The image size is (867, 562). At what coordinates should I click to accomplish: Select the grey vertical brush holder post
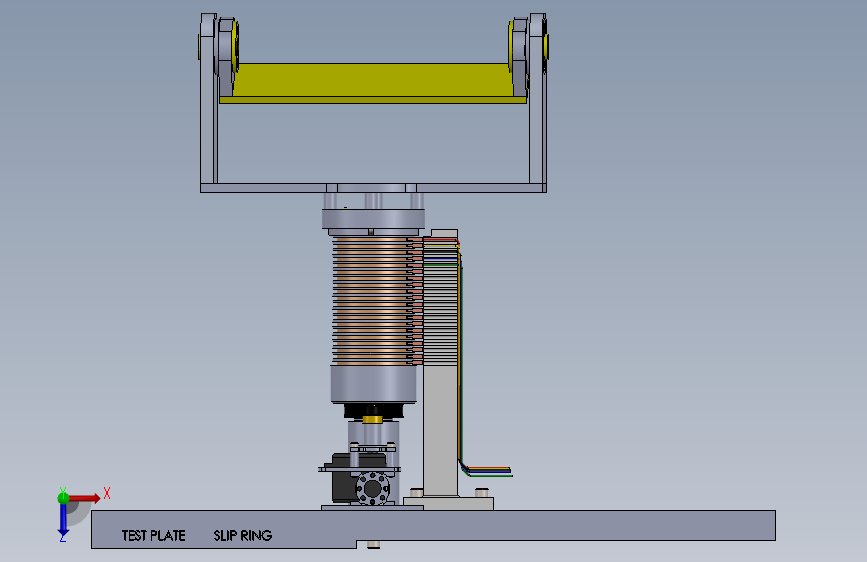coord(441,430)
